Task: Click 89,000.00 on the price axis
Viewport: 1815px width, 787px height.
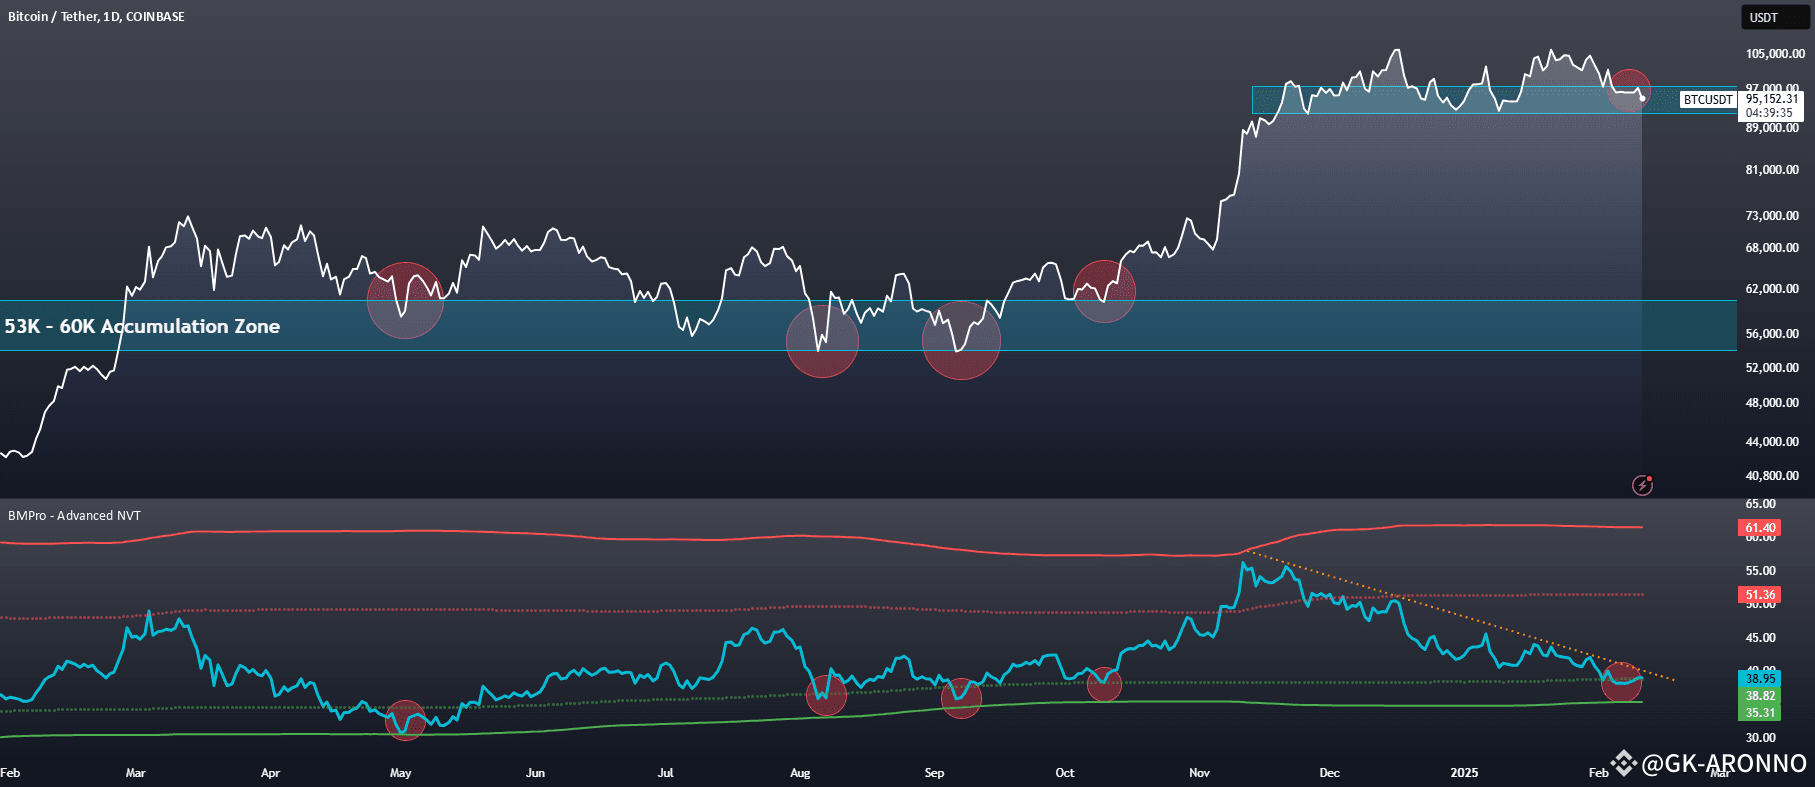Action: [1772, 128]
